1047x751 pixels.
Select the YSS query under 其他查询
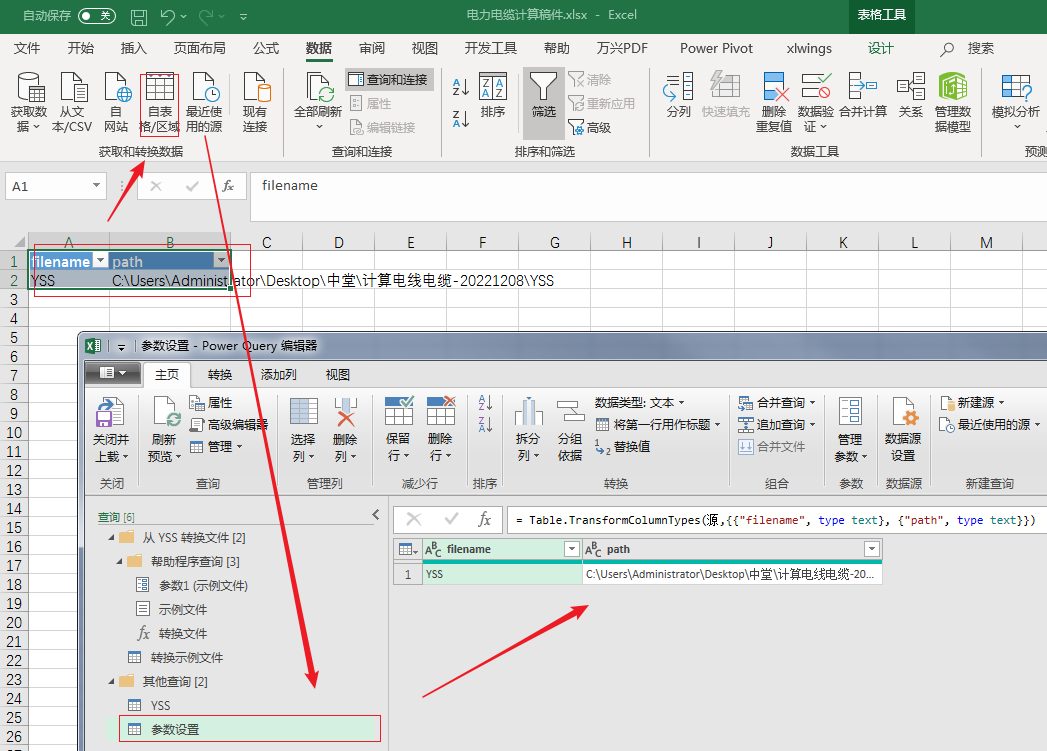click(160, 706)
